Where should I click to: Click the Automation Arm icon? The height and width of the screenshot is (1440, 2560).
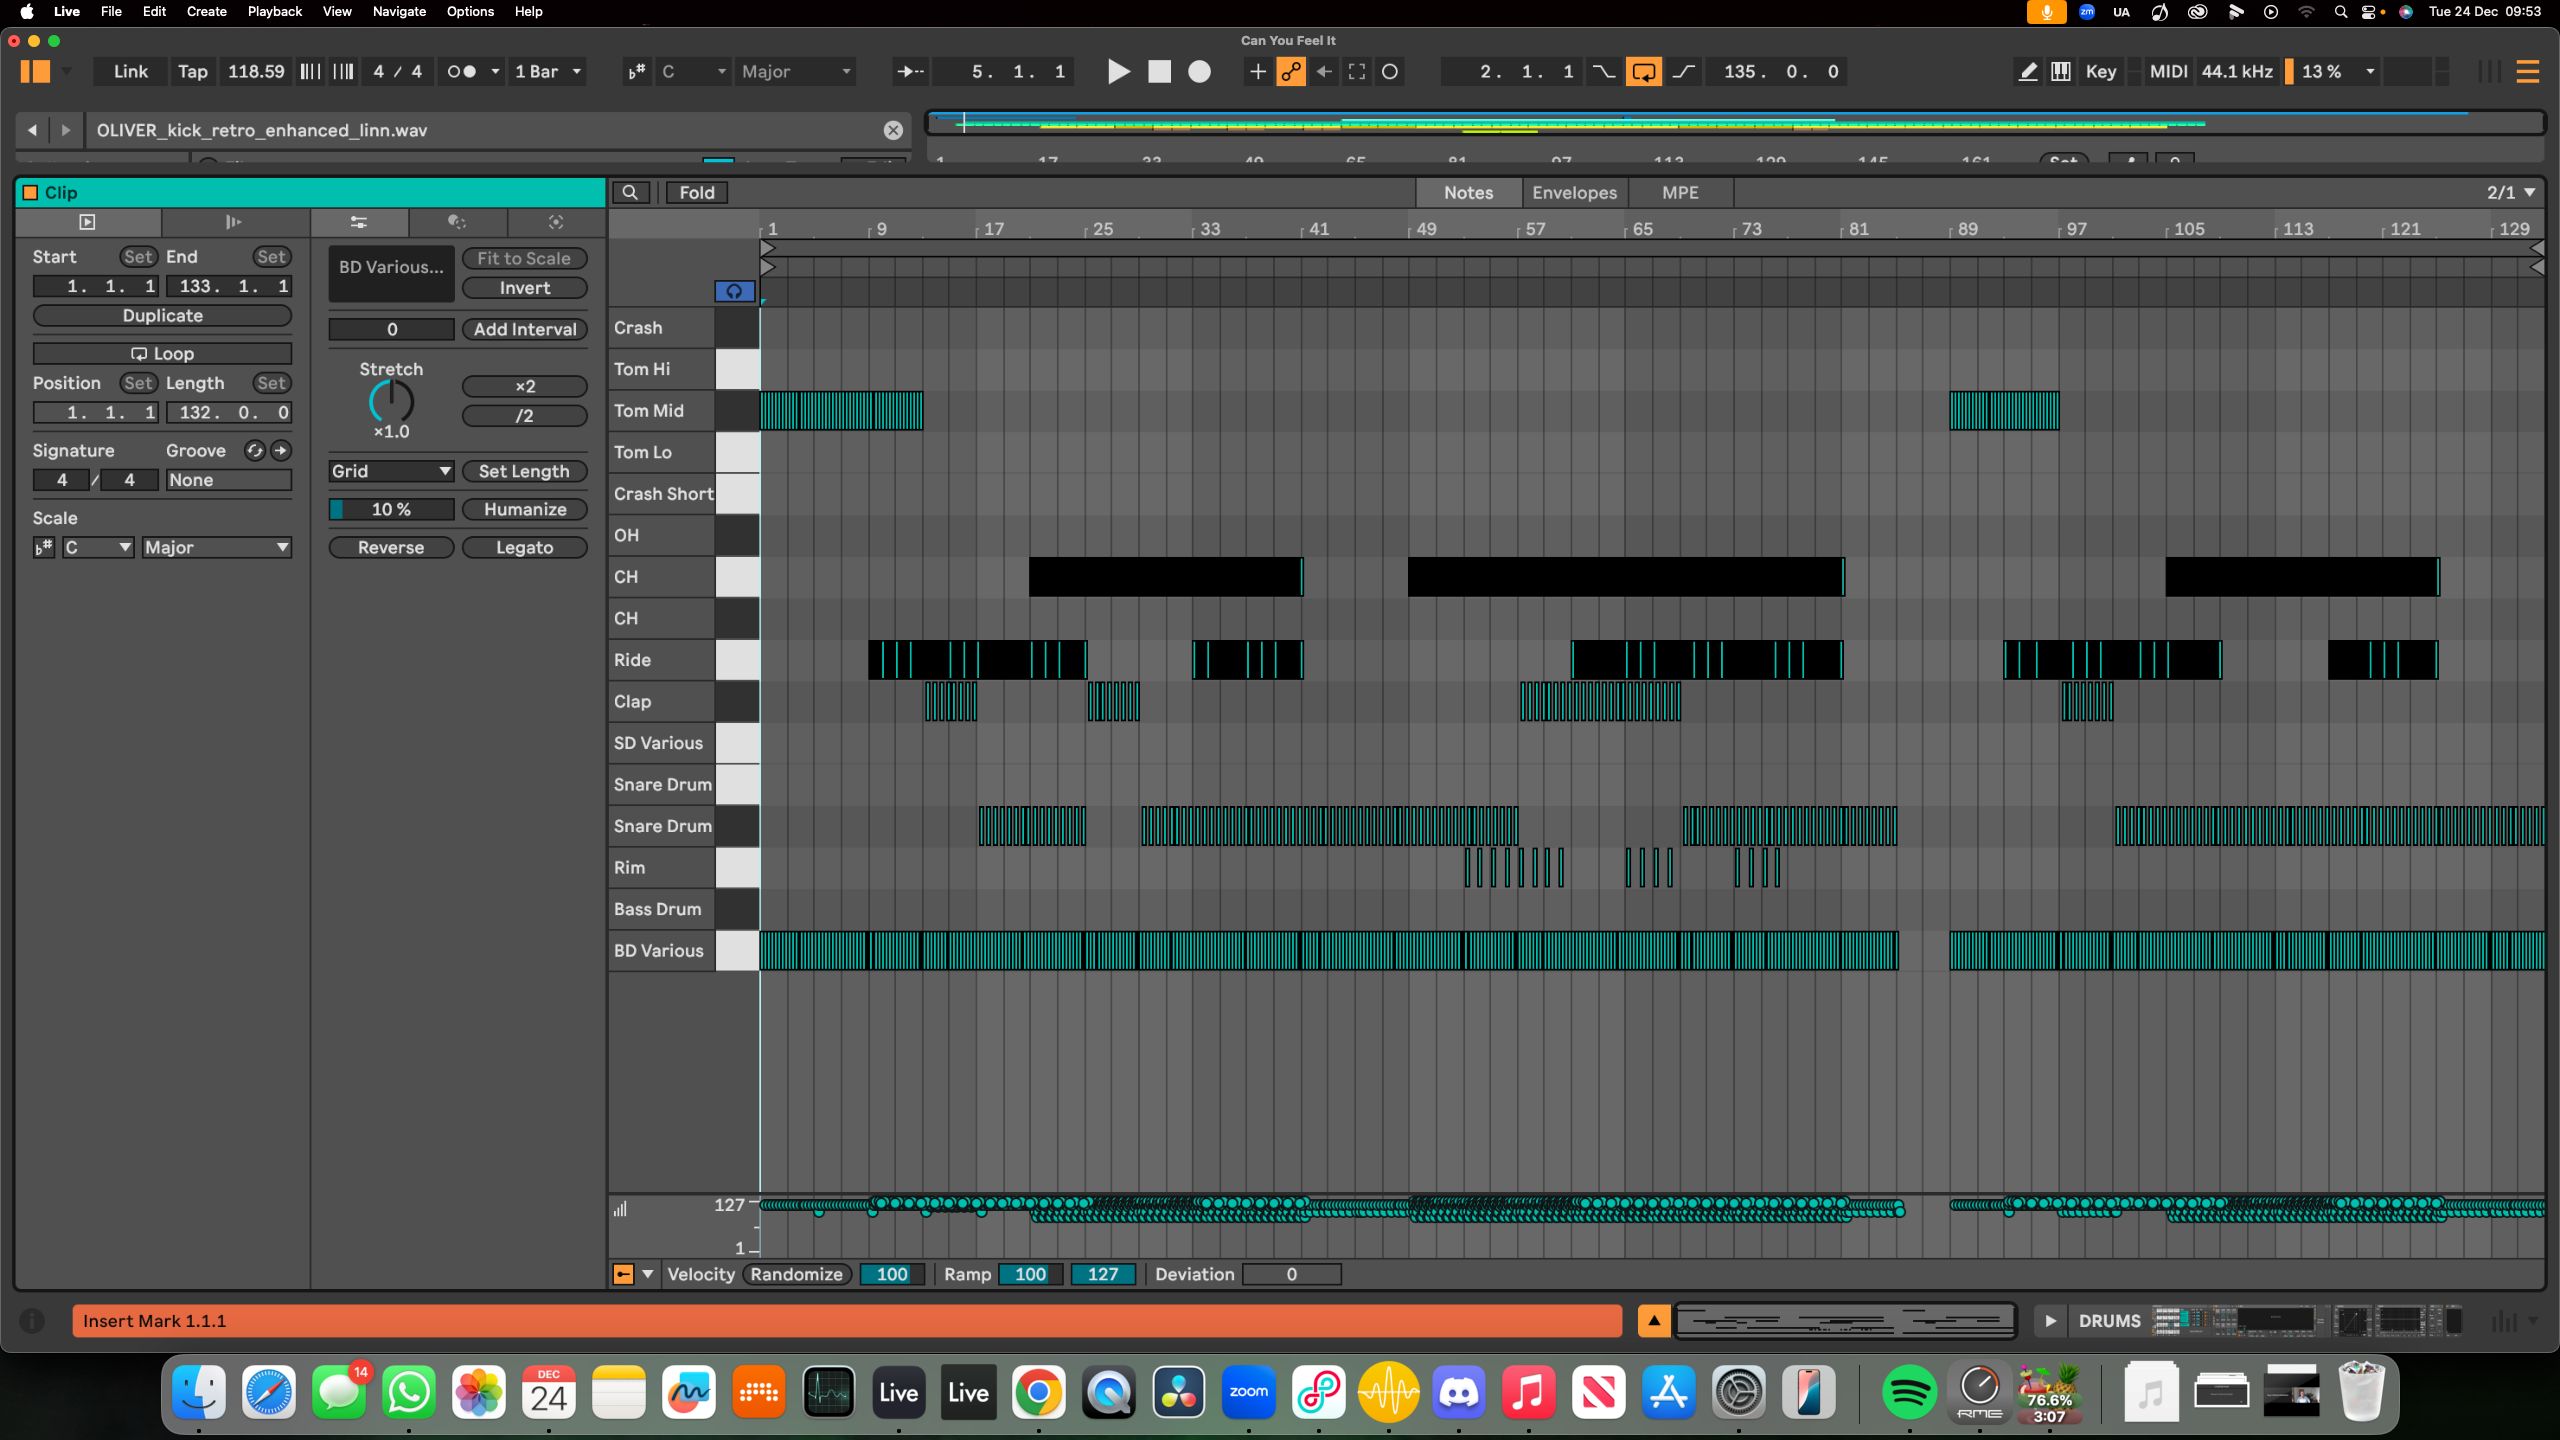click(x=1291, y=72)
